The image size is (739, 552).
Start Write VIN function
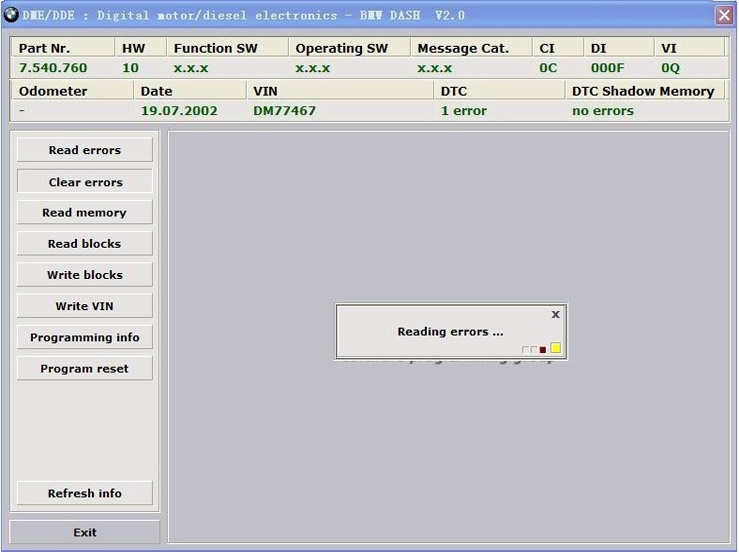[85, 306]
